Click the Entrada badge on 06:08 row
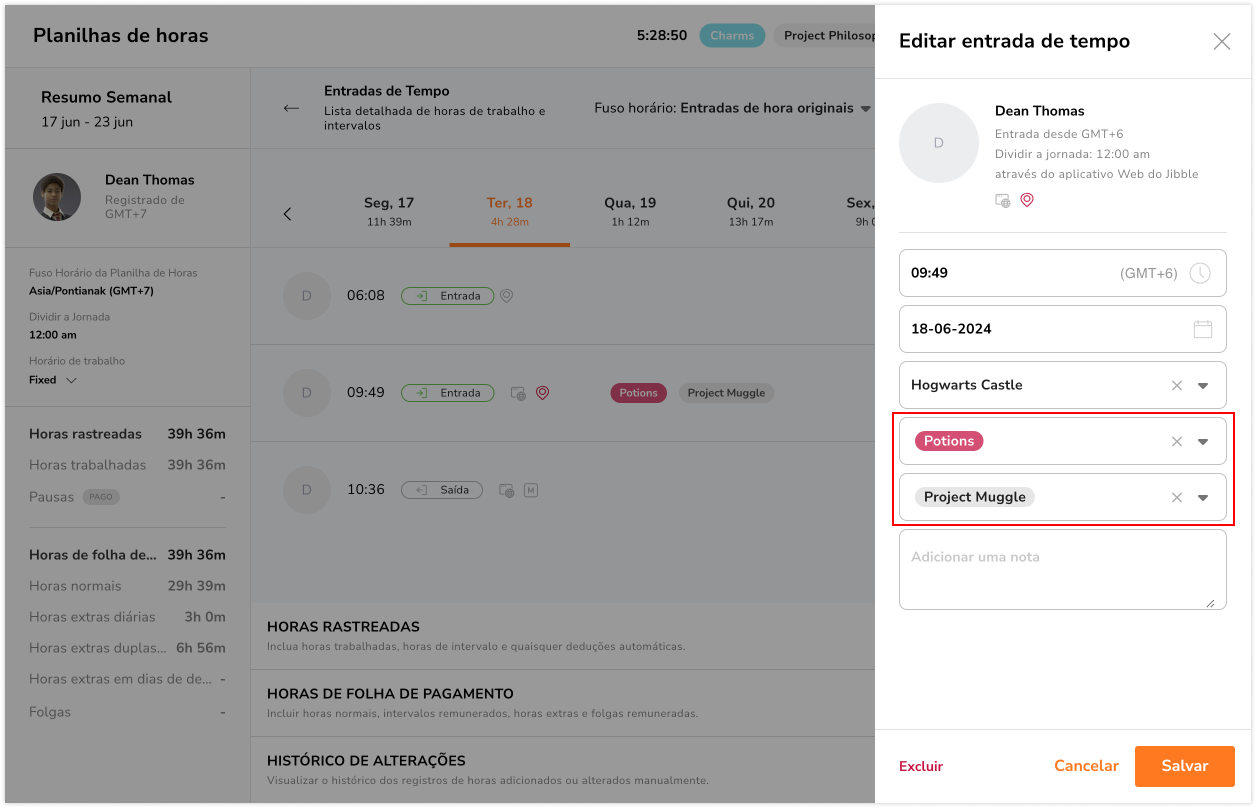This screenshot has width=1256, height=808. 447,296
